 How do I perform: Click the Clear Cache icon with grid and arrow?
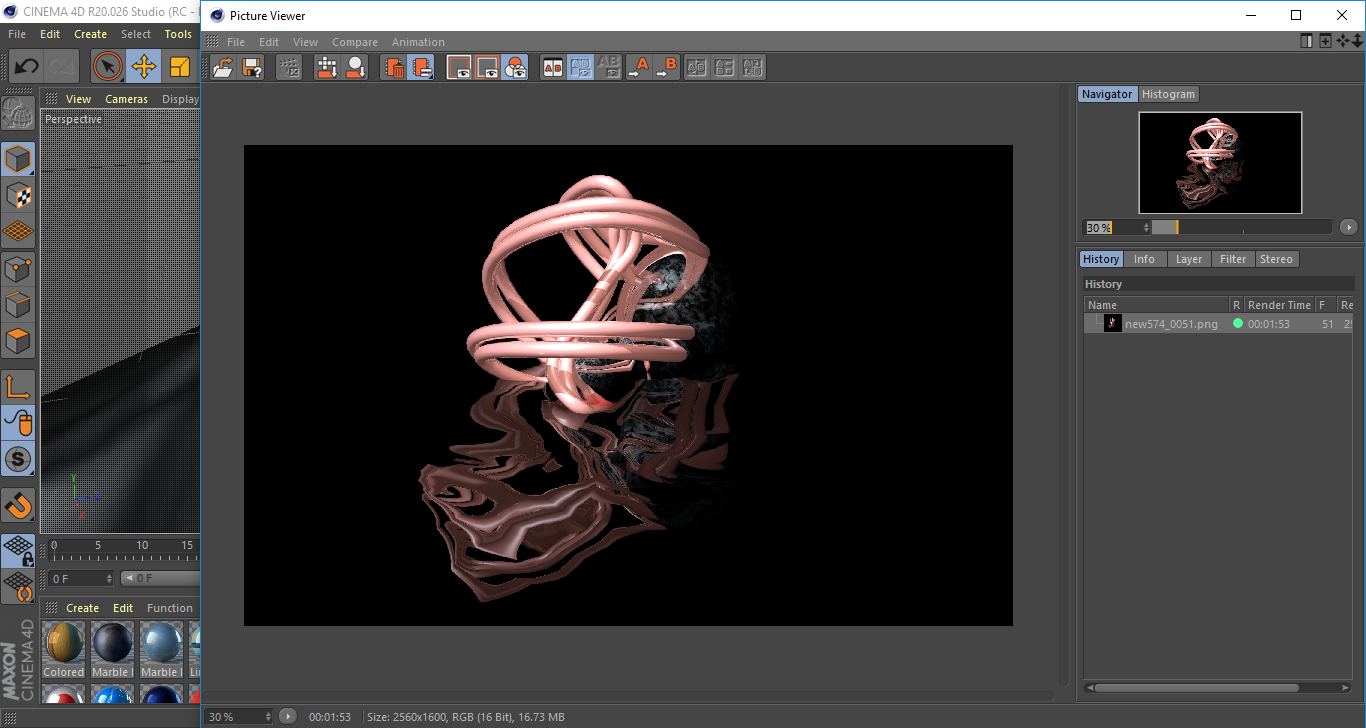(x=326, y=67)
